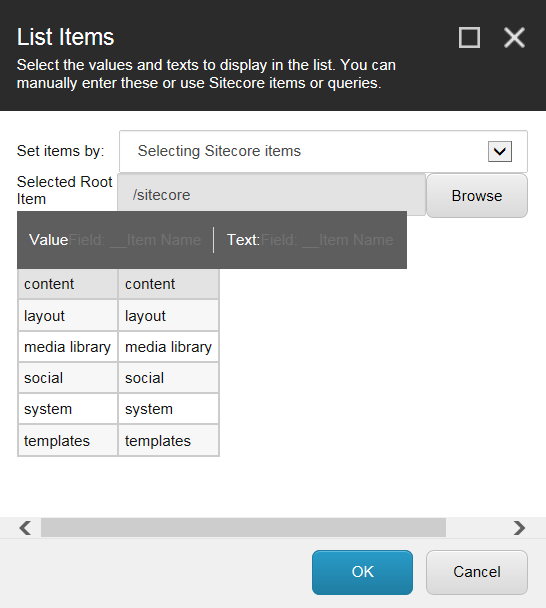
Task: Click the Selected Root Item path field
Action: [x=271, y=195]
